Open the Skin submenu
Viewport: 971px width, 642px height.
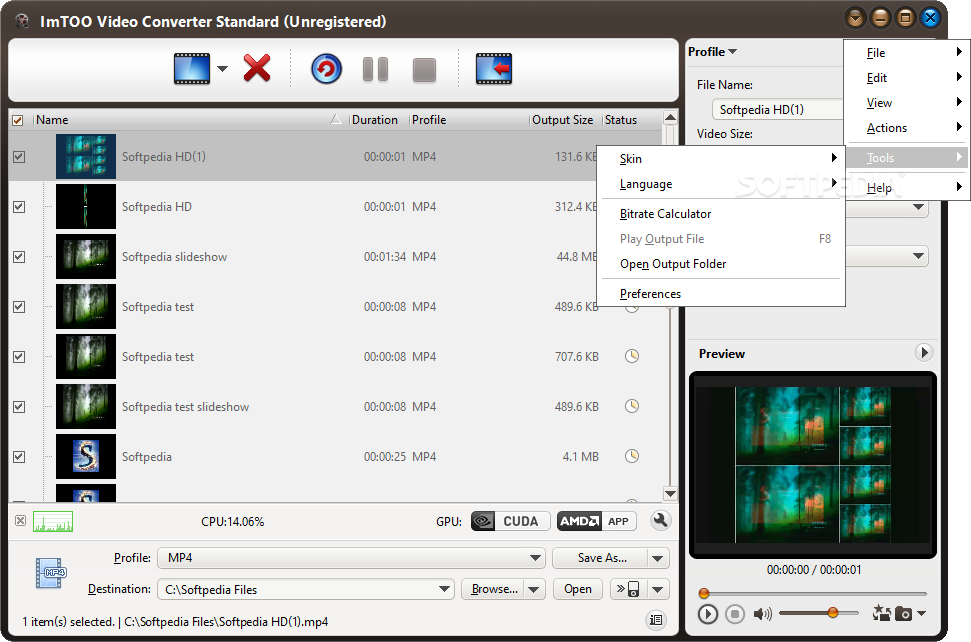tap(723, 158)
